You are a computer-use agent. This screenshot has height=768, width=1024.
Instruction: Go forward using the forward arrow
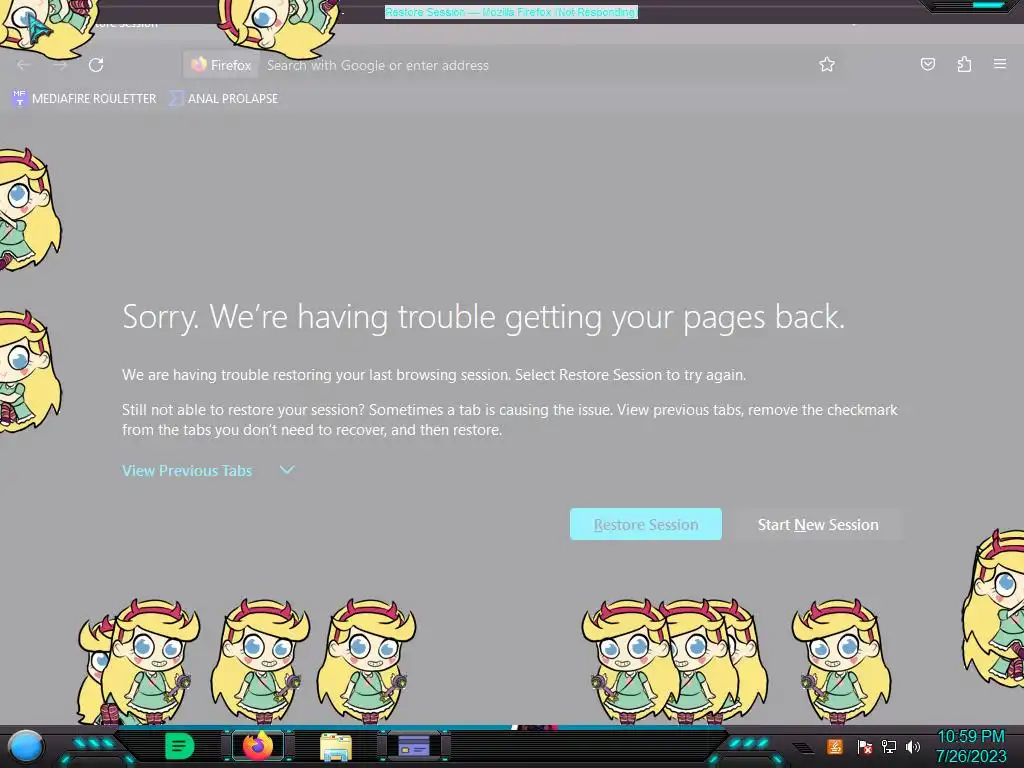60,65
